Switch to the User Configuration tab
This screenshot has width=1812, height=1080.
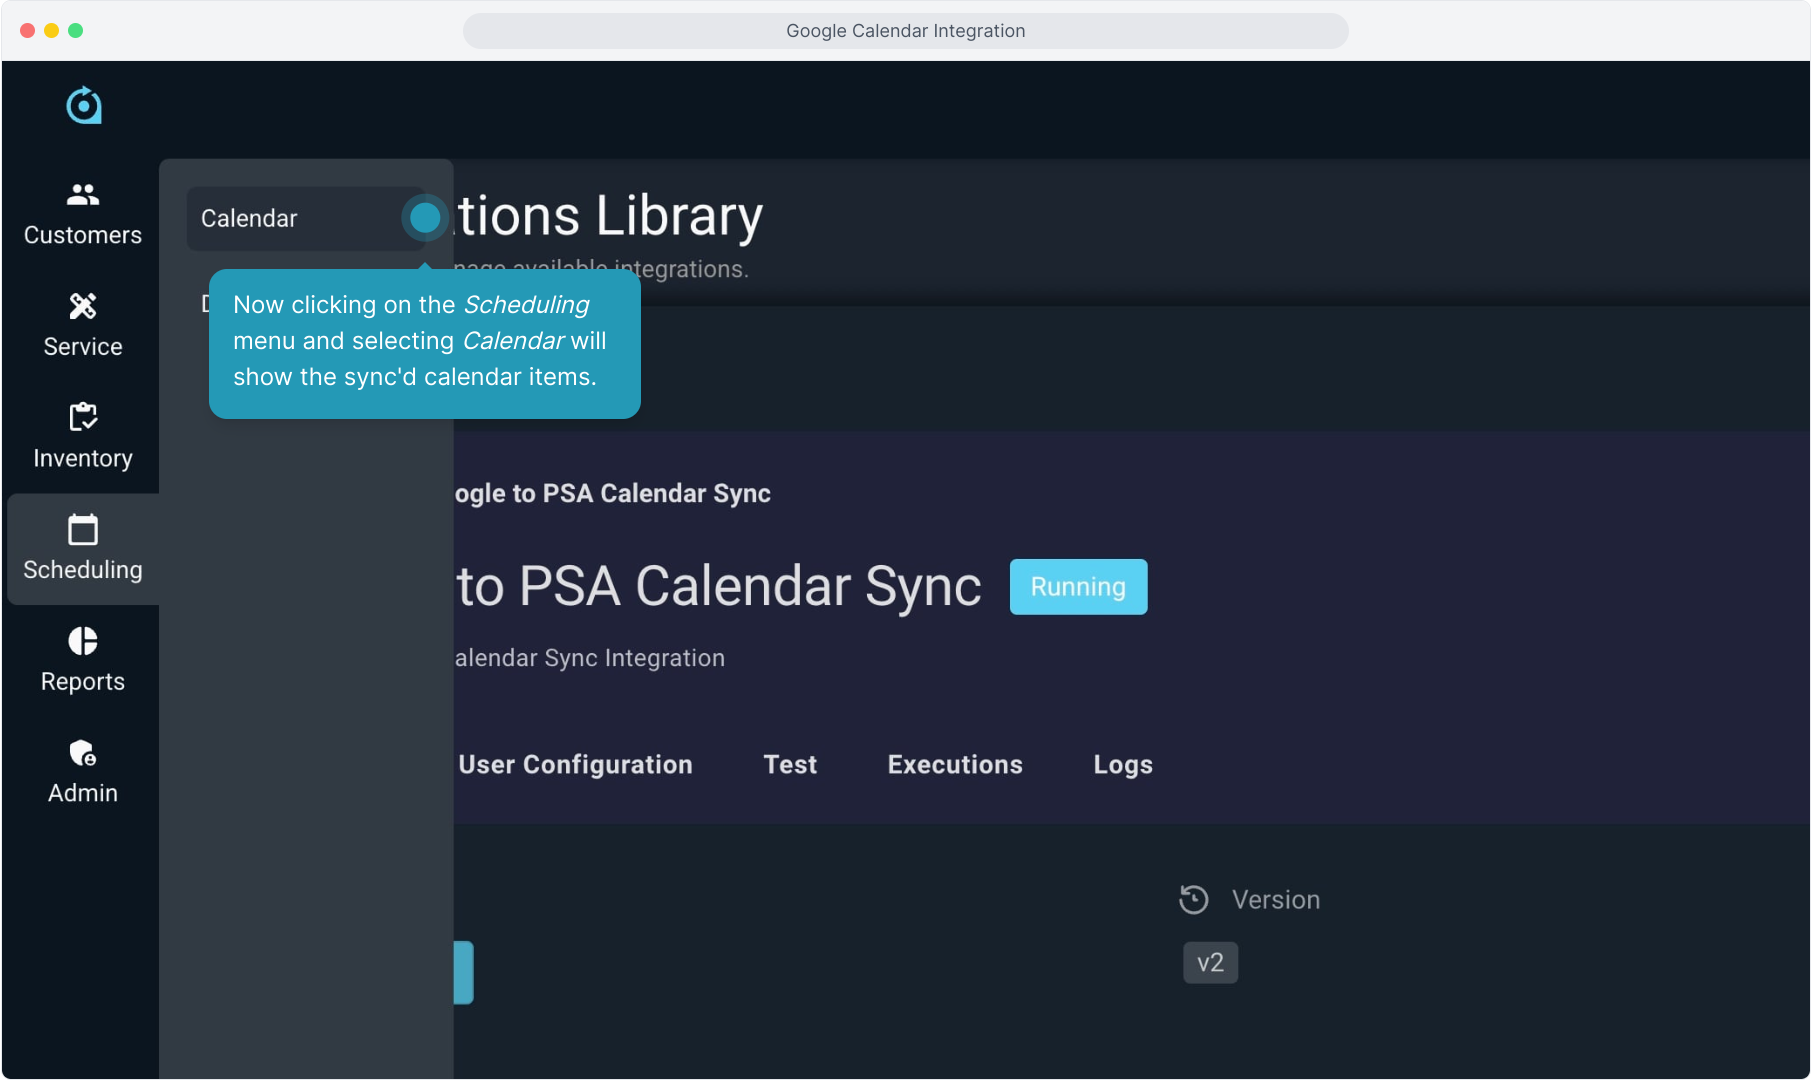pos(575,765)
